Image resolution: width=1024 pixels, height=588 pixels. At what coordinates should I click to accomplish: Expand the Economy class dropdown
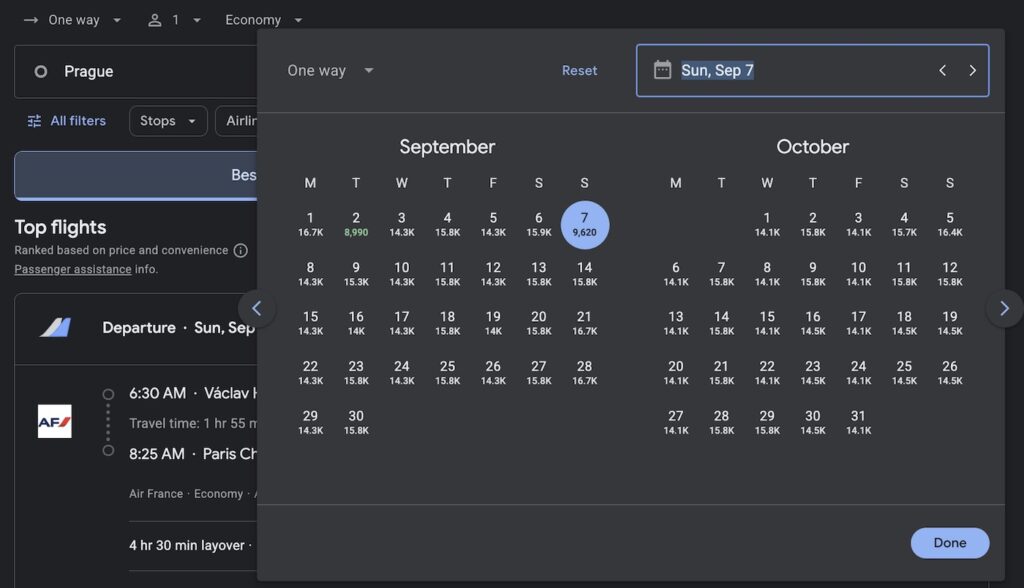pos(264,20)
